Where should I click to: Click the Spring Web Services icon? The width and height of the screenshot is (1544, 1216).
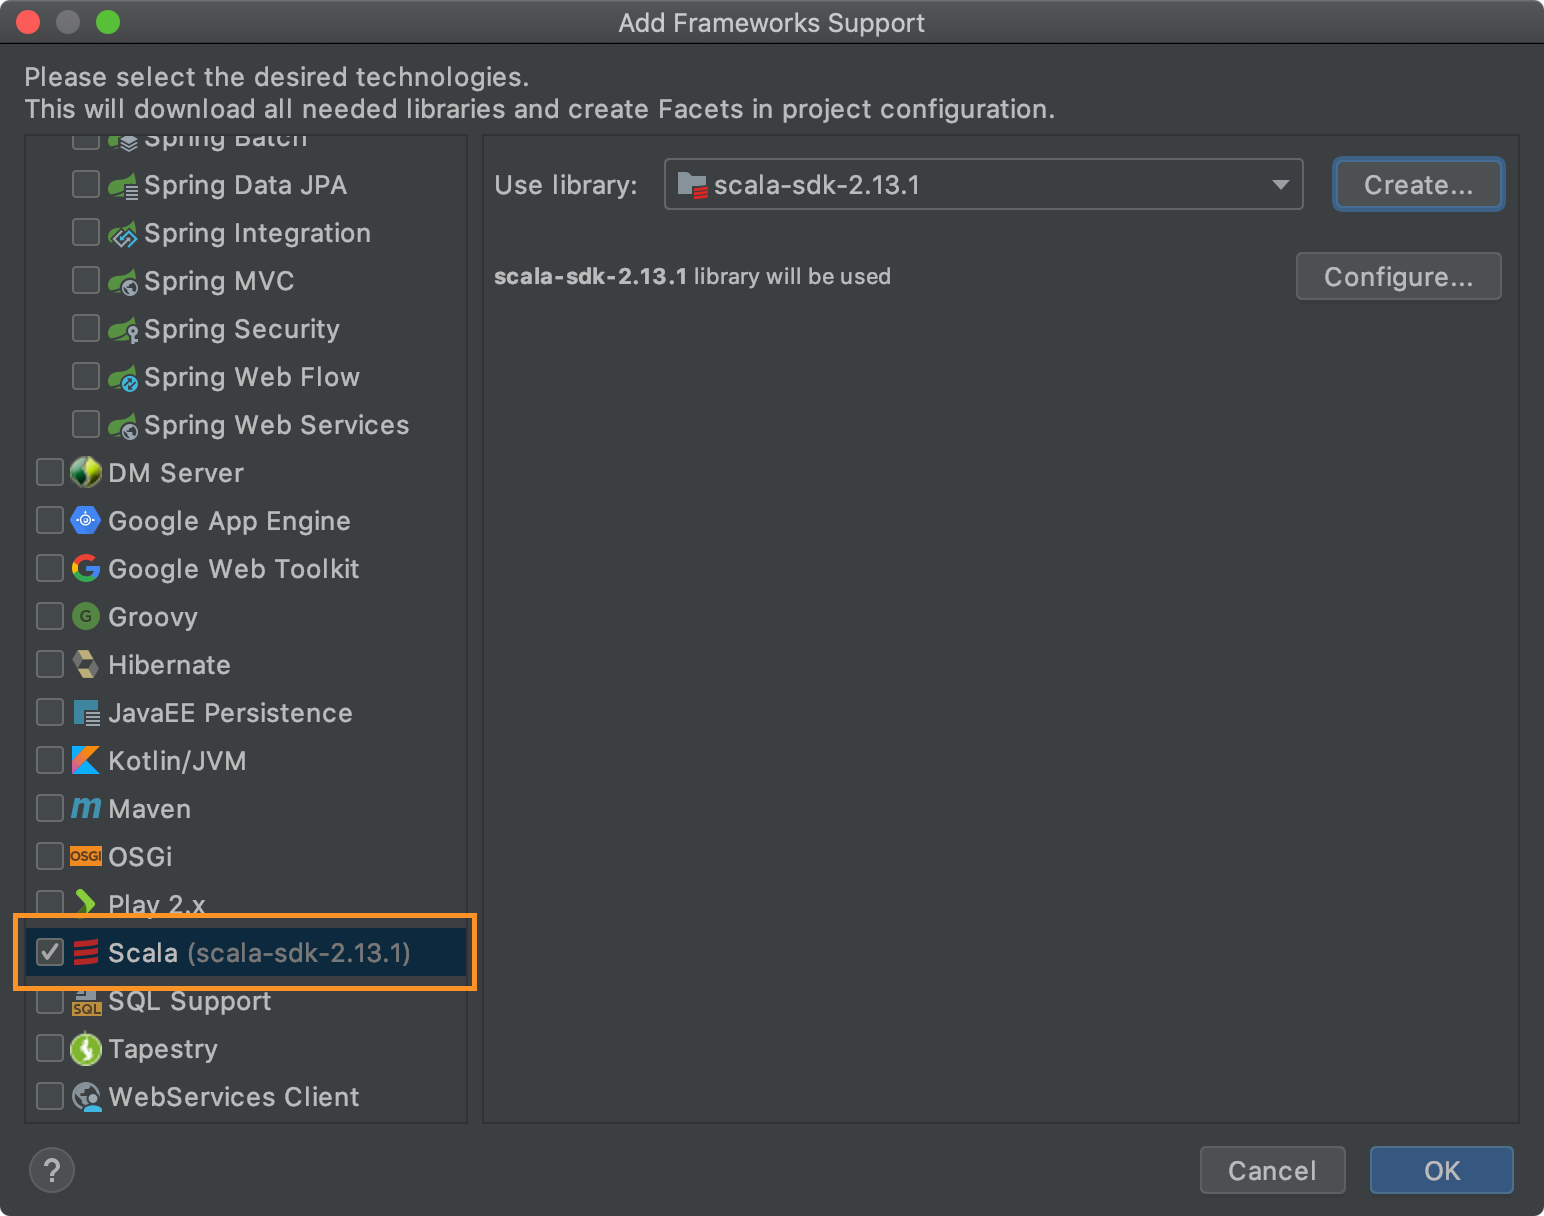tap(123, 426)
